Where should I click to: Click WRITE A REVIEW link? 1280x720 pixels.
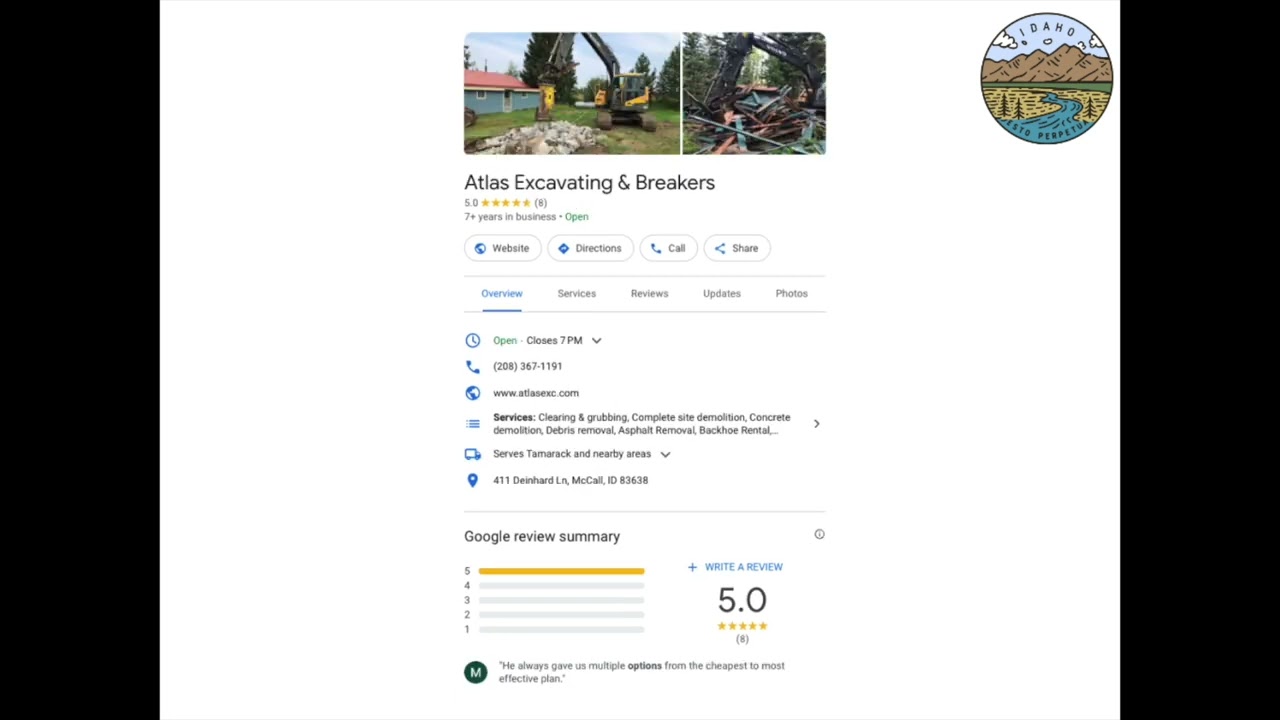coord(735,567)
